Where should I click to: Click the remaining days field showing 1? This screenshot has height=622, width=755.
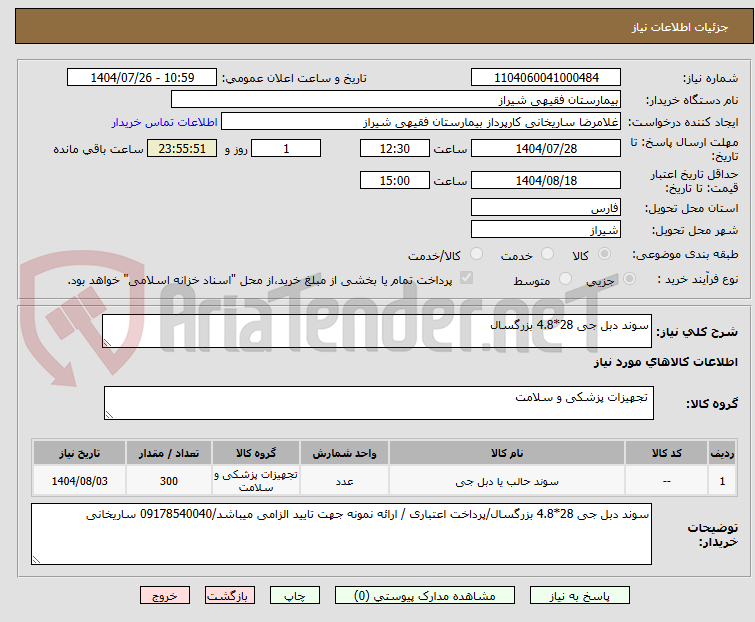tap(286, 148)
